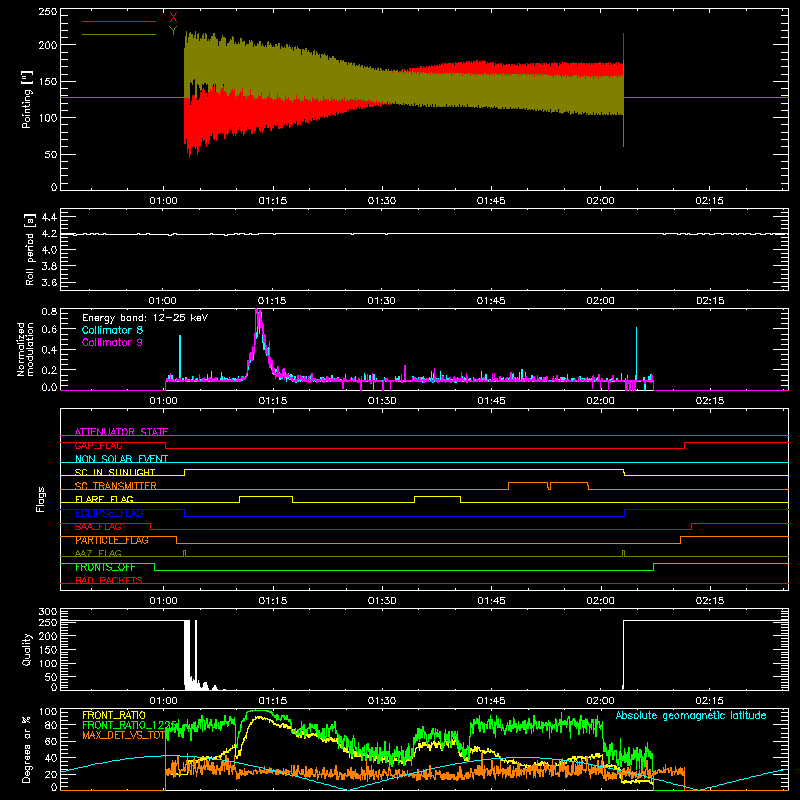Click the 0.8 tick on the modulation axis

(49, 311)
